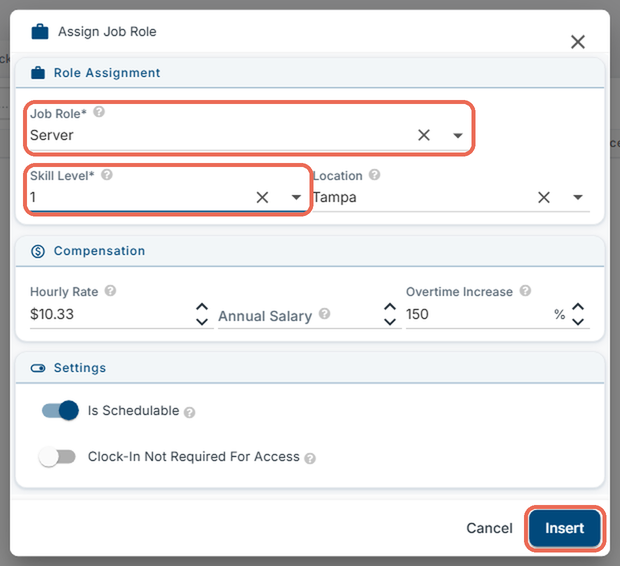The width and height of the screenshot is (620, 566).
Task: Increase the Annual Salary value
Action: pos(390,307)
